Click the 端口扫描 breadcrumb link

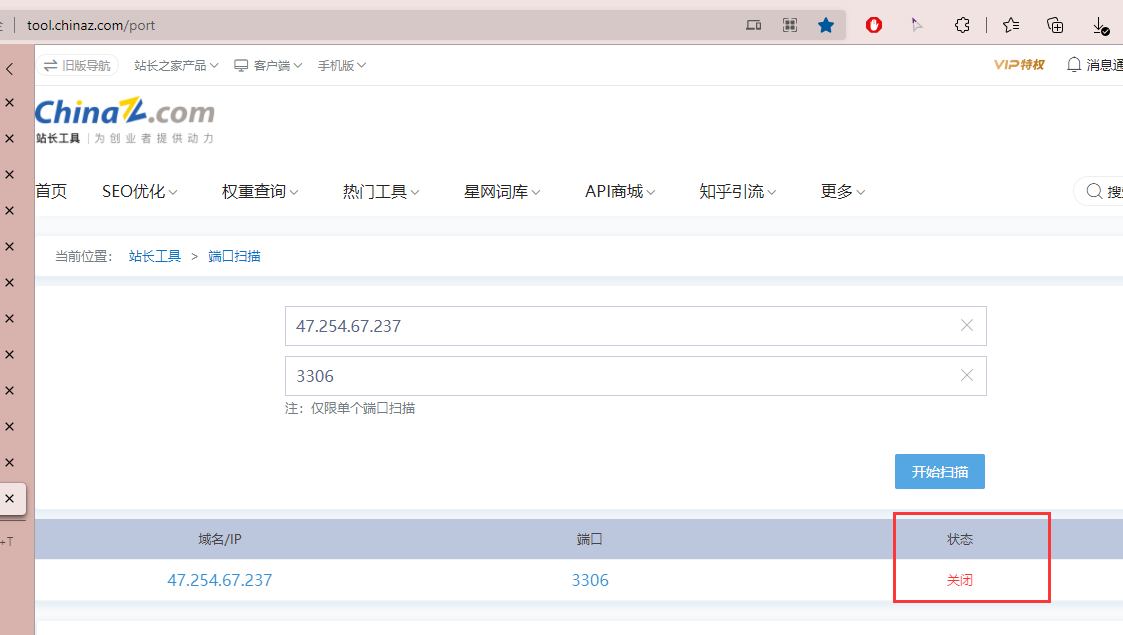pos(234,256)
